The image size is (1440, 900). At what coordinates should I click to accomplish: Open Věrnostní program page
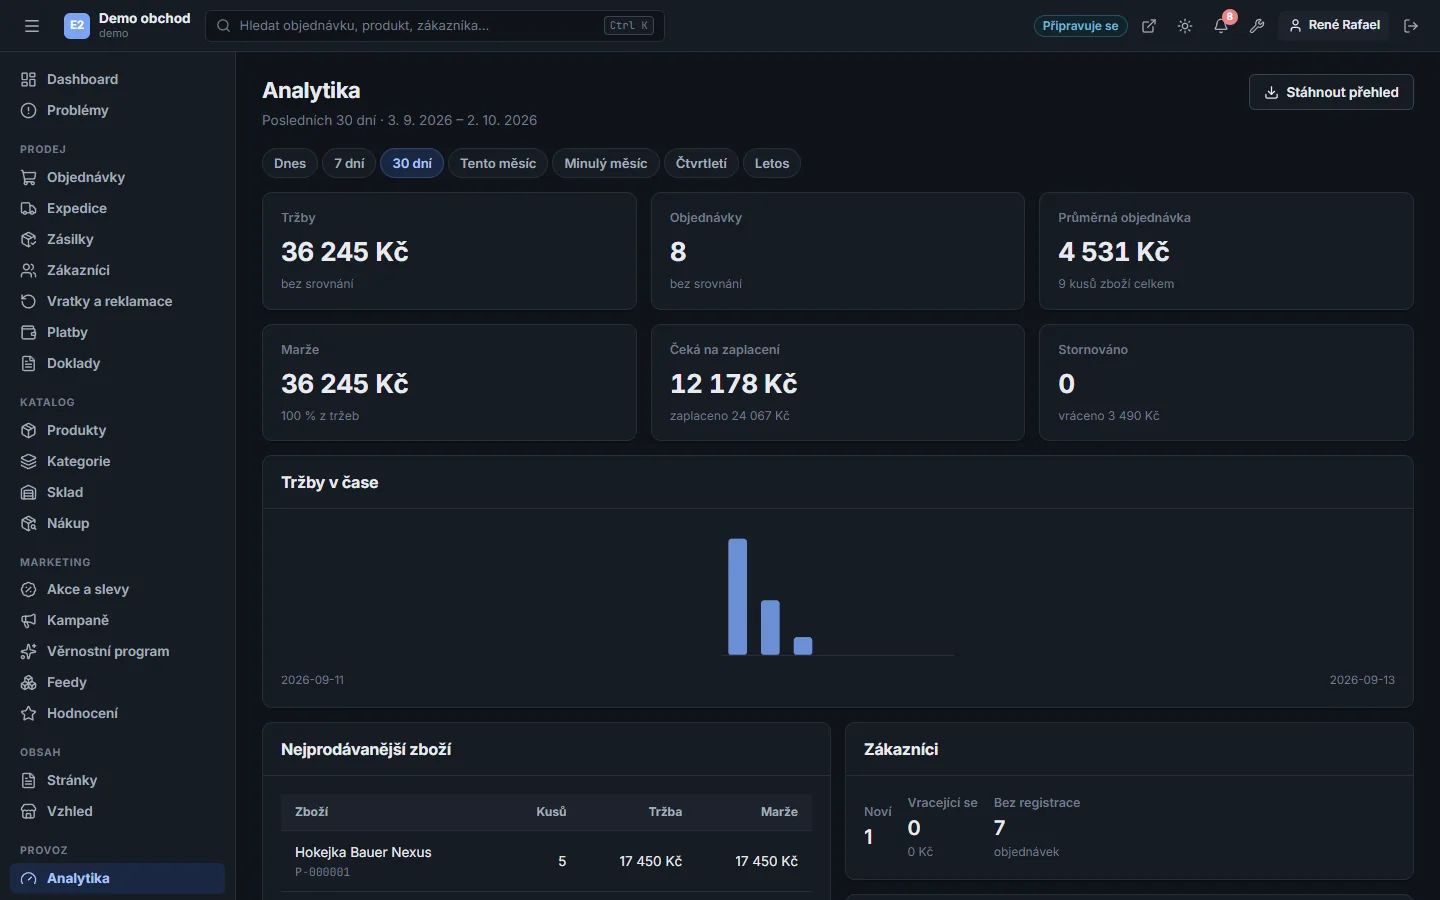click(117, 651)
